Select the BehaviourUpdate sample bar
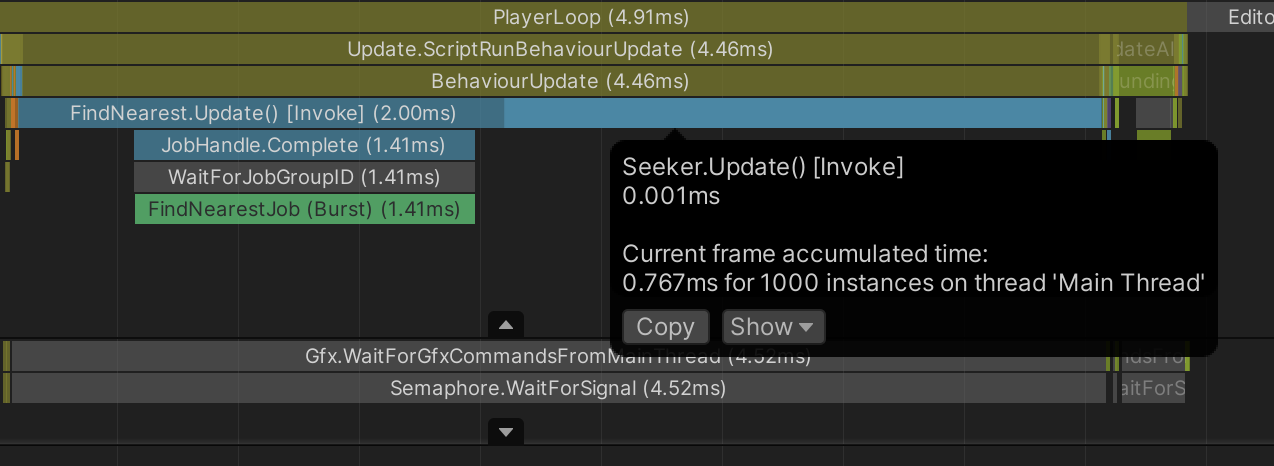The width and height of the screenshot is (1274, 466). point(559,81)
